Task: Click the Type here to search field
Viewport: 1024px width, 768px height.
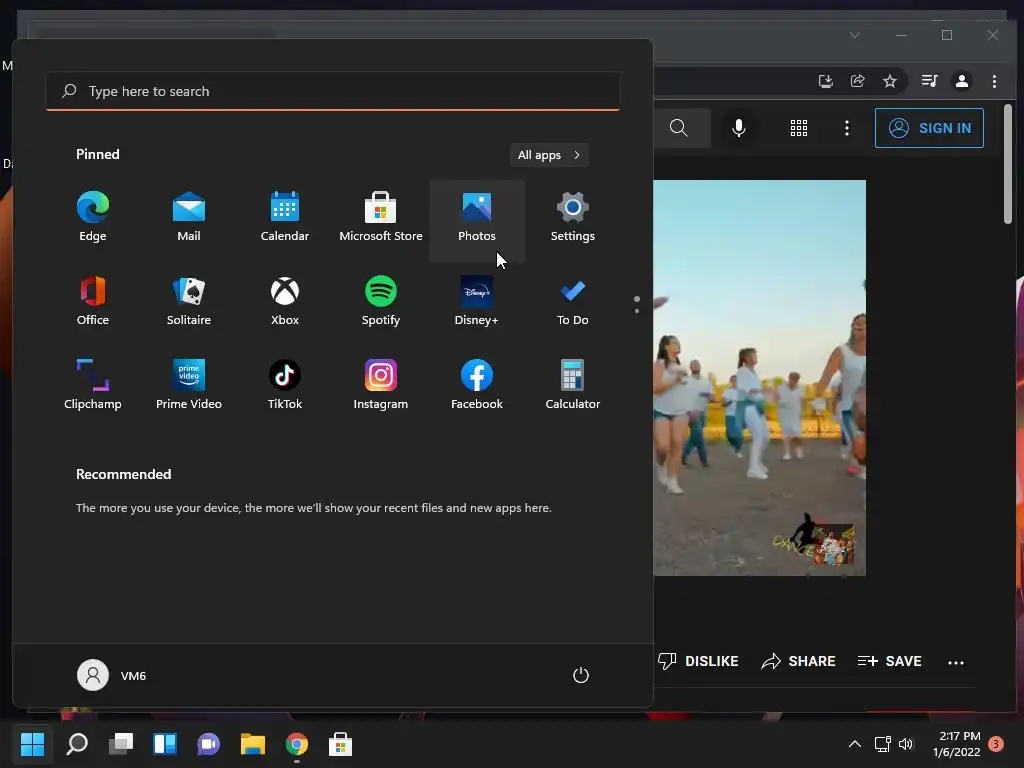Action: coord(332,91)
